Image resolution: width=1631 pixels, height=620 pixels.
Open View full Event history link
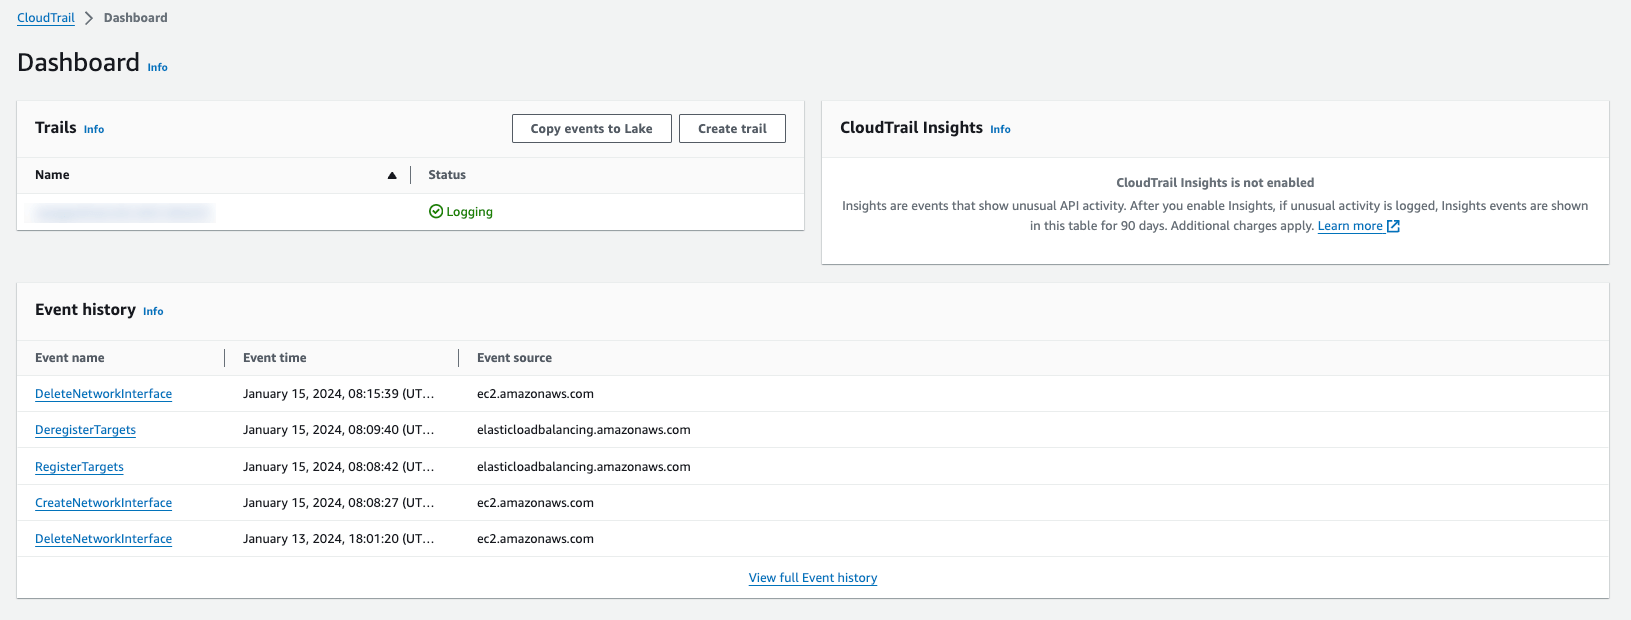click(813, 578)
